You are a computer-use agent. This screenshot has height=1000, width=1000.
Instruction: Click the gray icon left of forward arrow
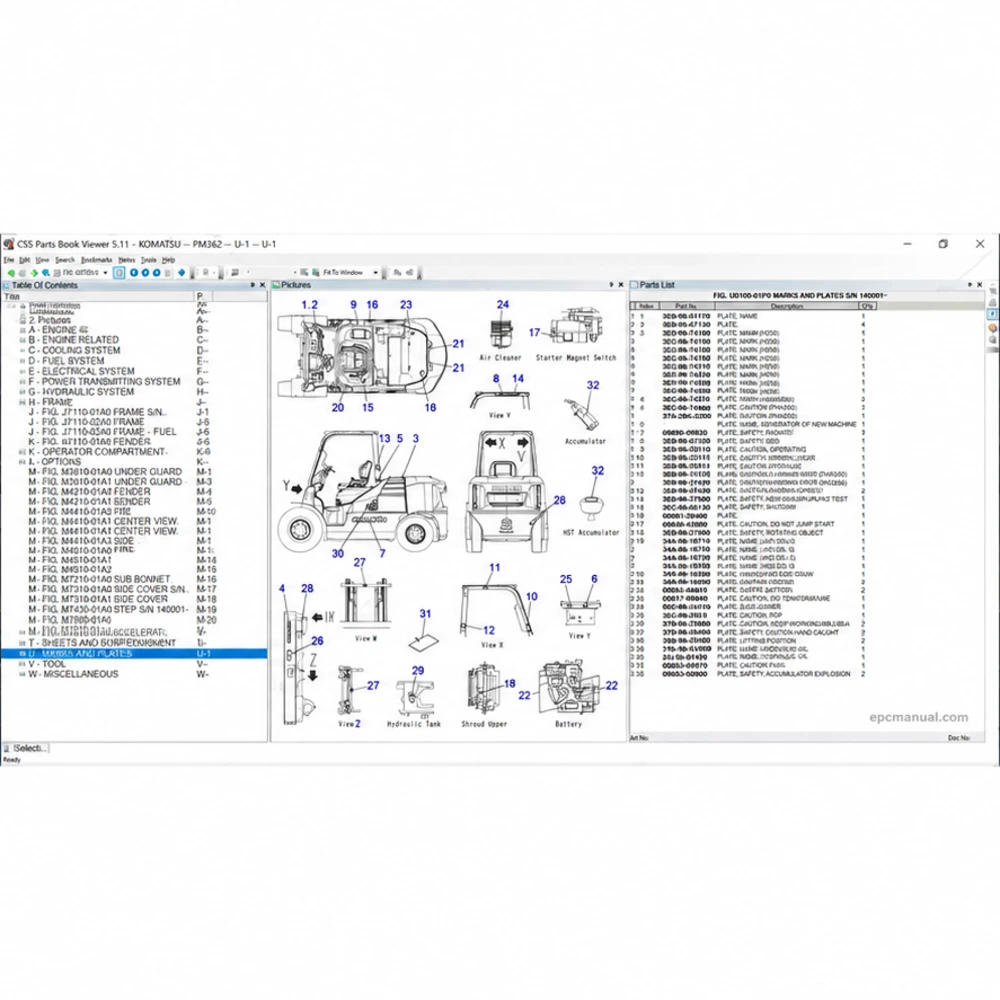[x=22, y=273]
